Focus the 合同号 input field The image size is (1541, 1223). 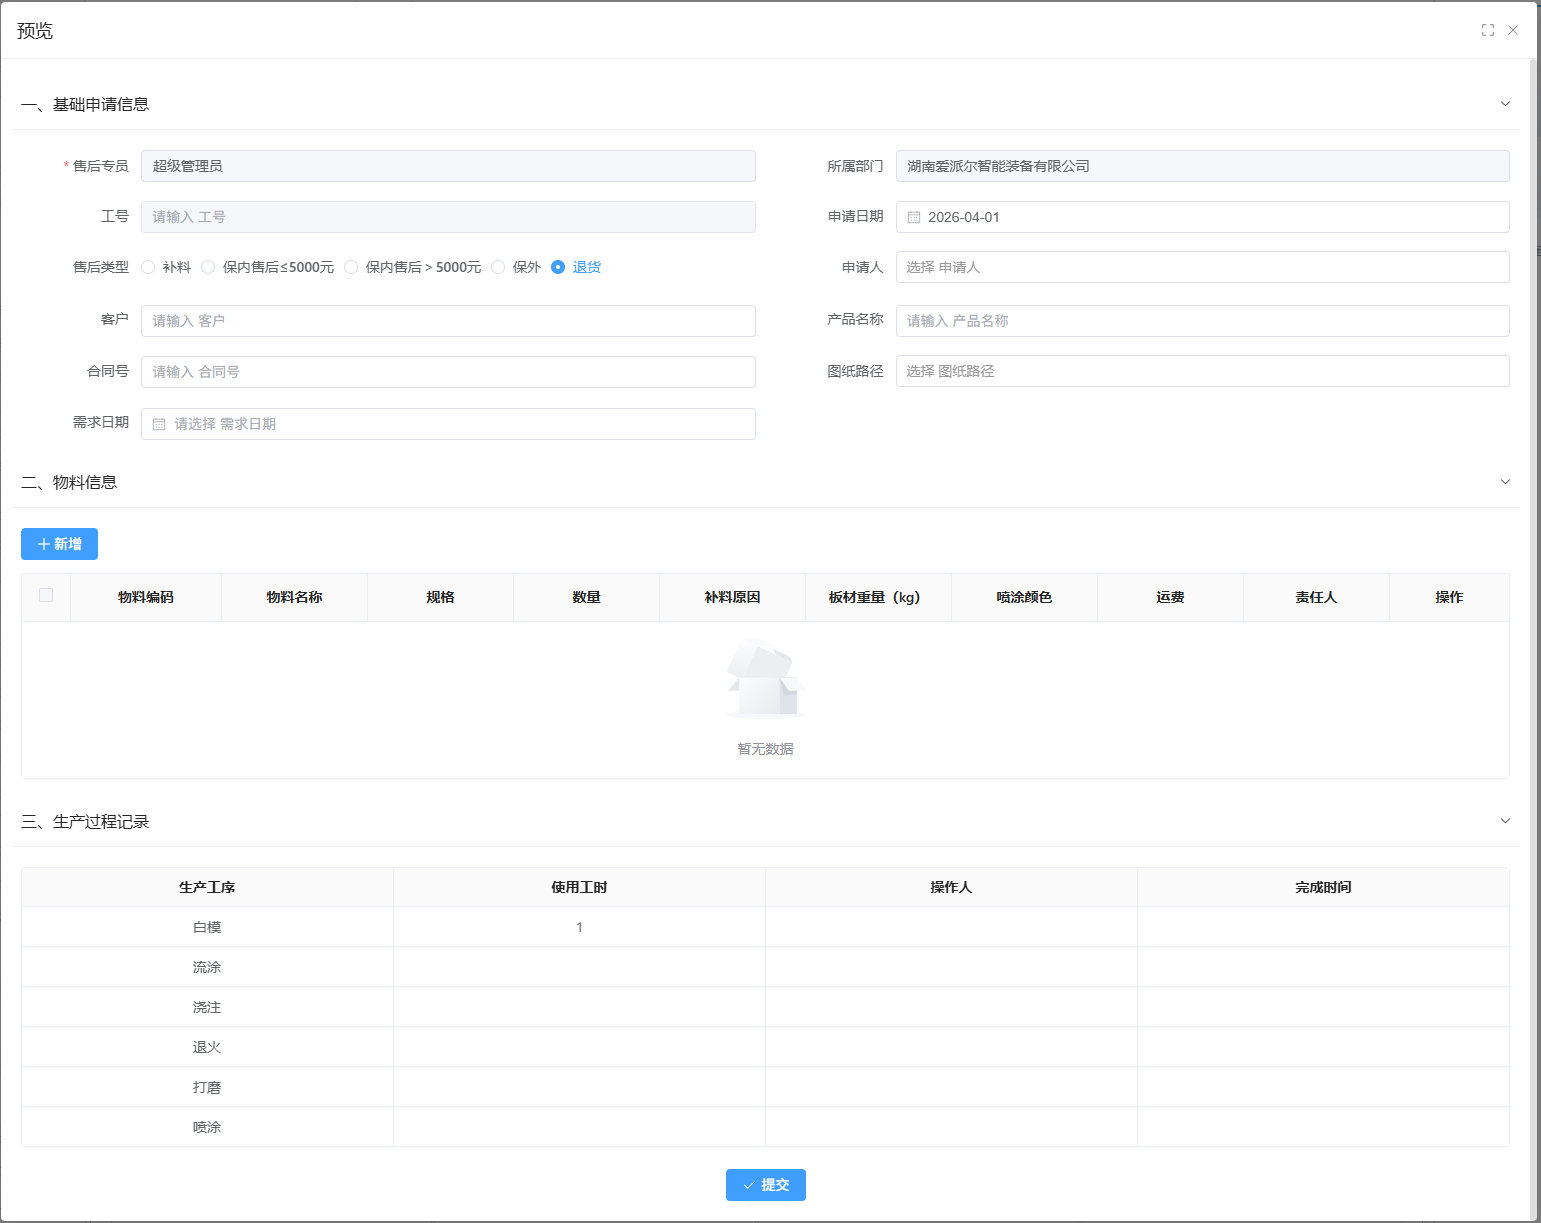[x=448, y=372]
